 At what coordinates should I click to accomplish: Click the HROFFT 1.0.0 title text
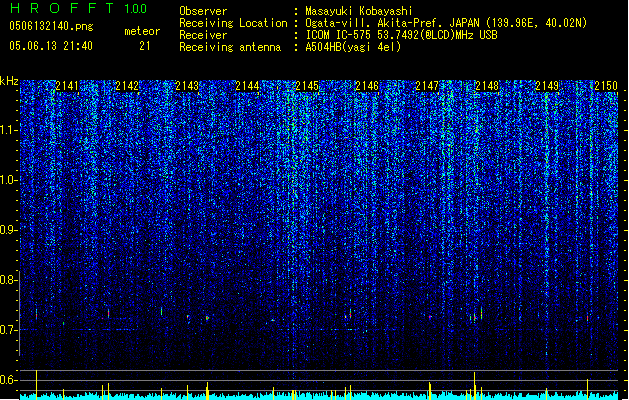79,8
